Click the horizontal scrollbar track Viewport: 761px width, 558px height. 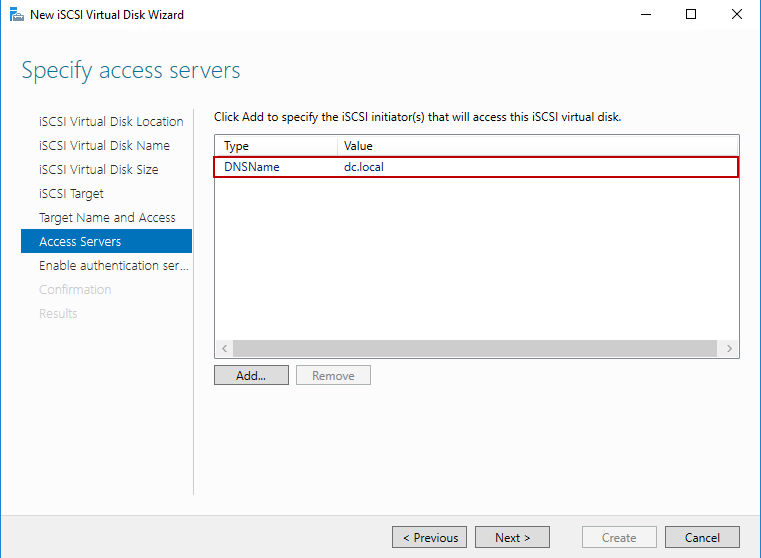coord(475,349)
